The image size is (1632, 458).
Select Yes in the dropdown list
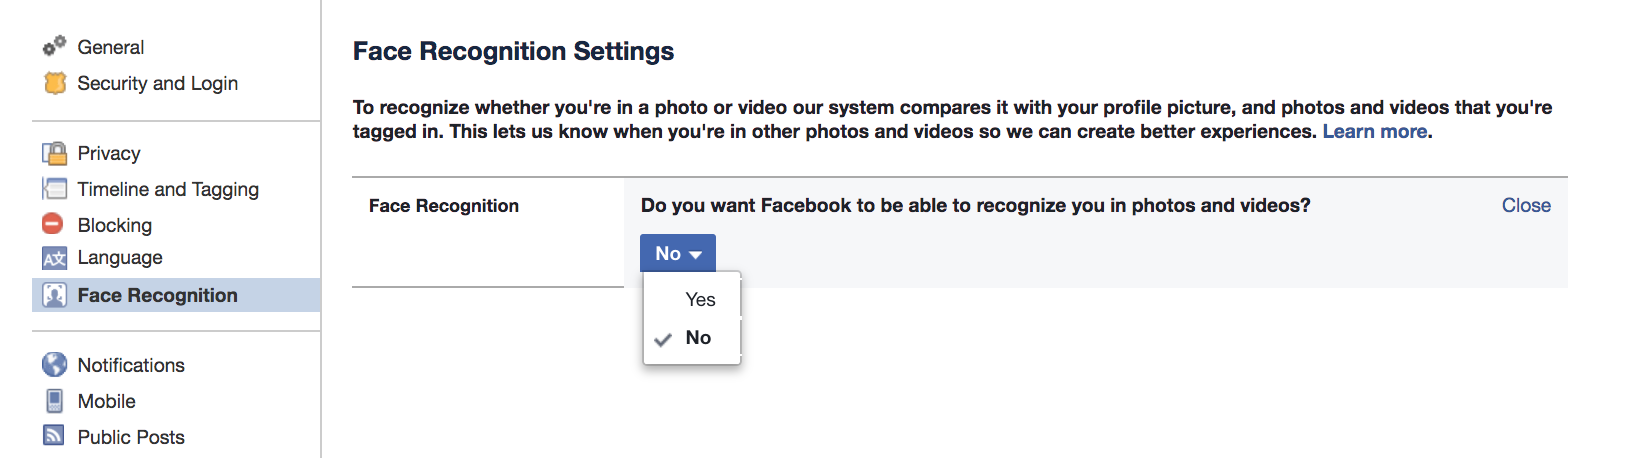700,299
